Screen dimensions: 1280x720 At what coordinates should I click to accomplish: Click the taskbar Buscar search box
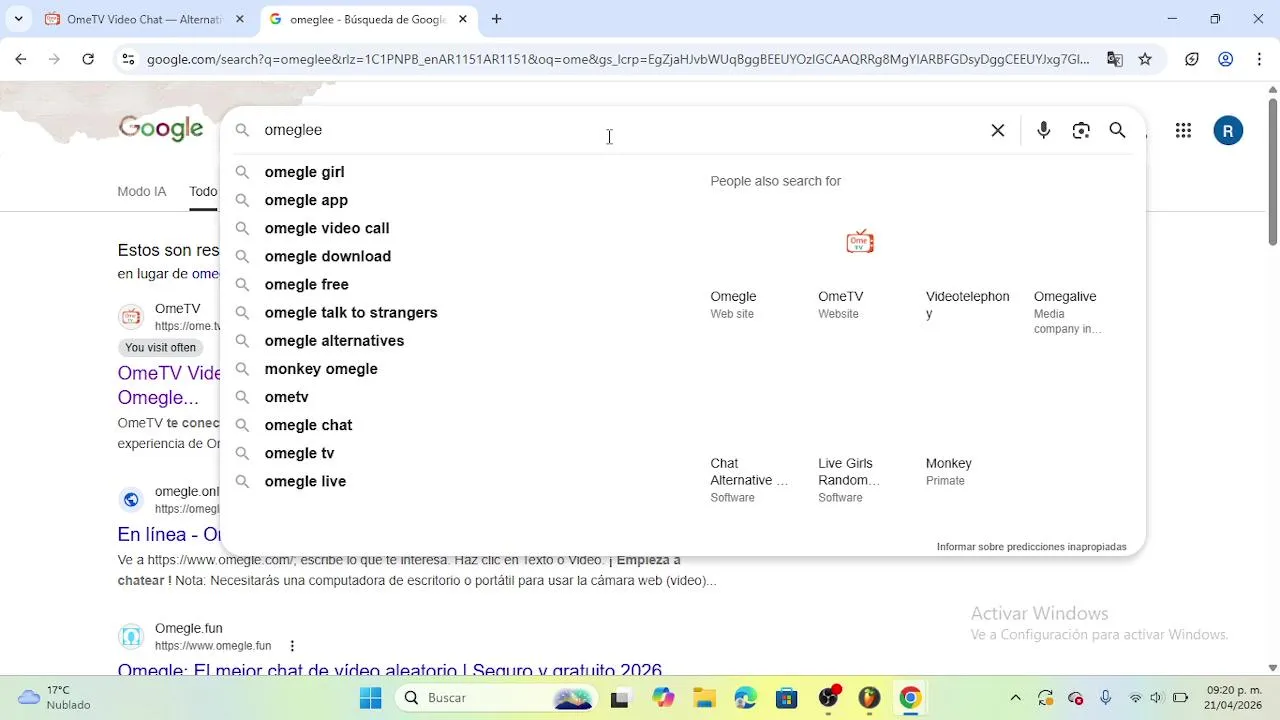coord(496,698)
